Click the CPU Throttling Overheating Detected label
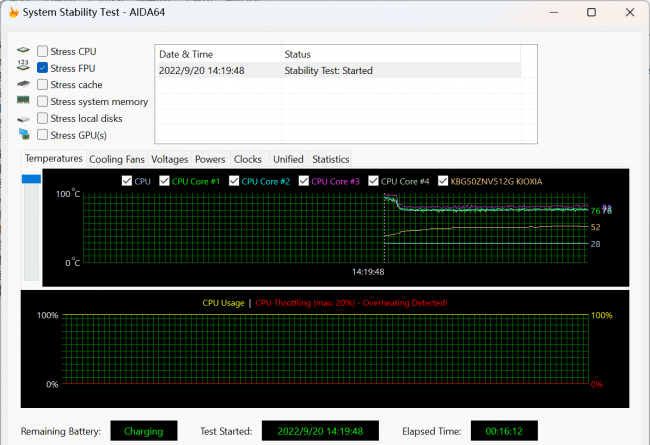The image size is (650, 445). pyautogui.click(x=352, y=303)
